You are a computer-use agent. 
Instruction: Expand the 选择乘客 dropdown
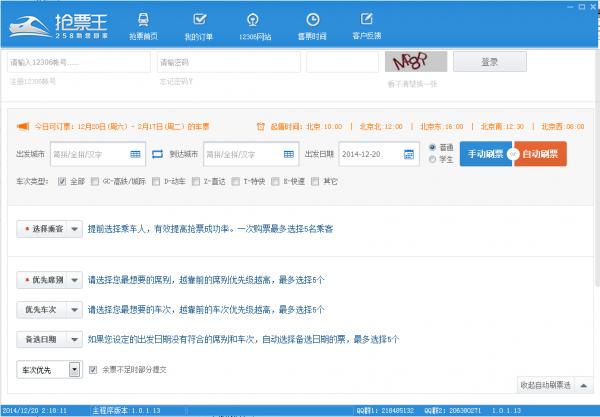pos(44,229)
